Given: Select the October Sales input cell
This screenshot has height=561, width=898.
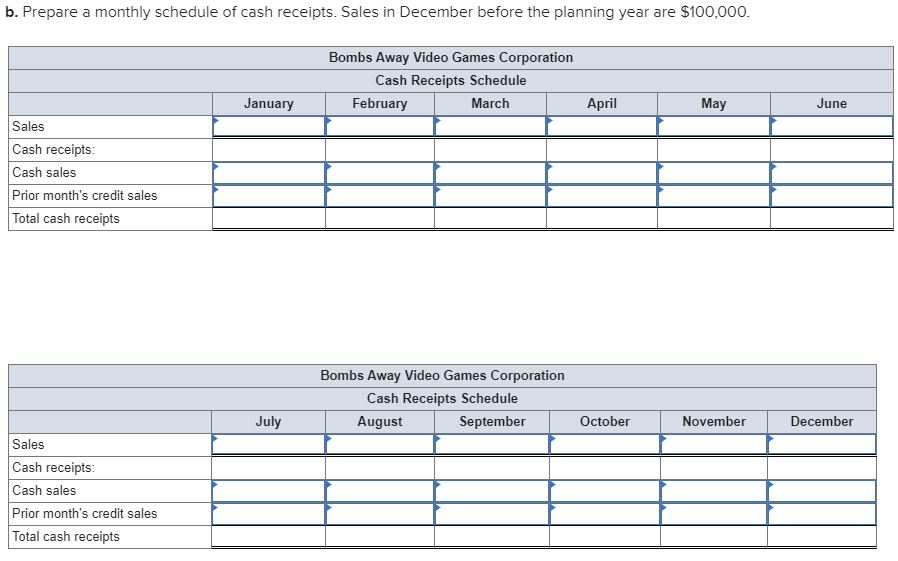Looking at the screenshot, I should pos(605,444).
